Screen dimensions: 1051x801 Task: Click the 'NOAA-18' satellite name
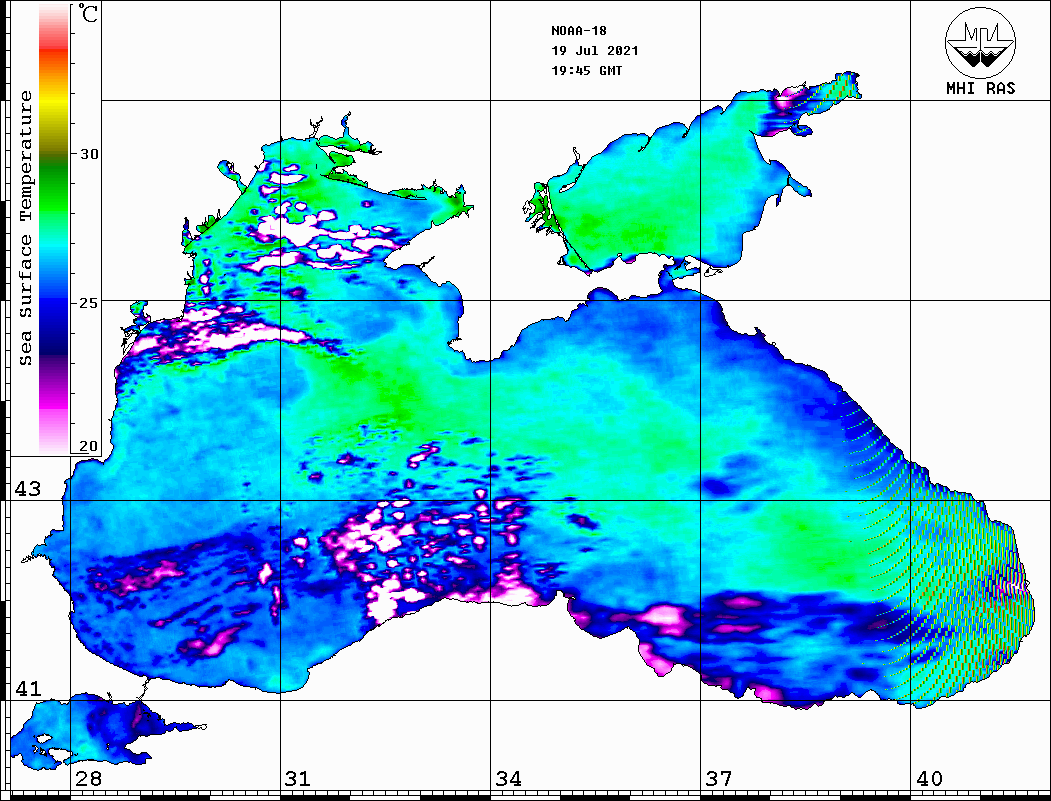579,31
